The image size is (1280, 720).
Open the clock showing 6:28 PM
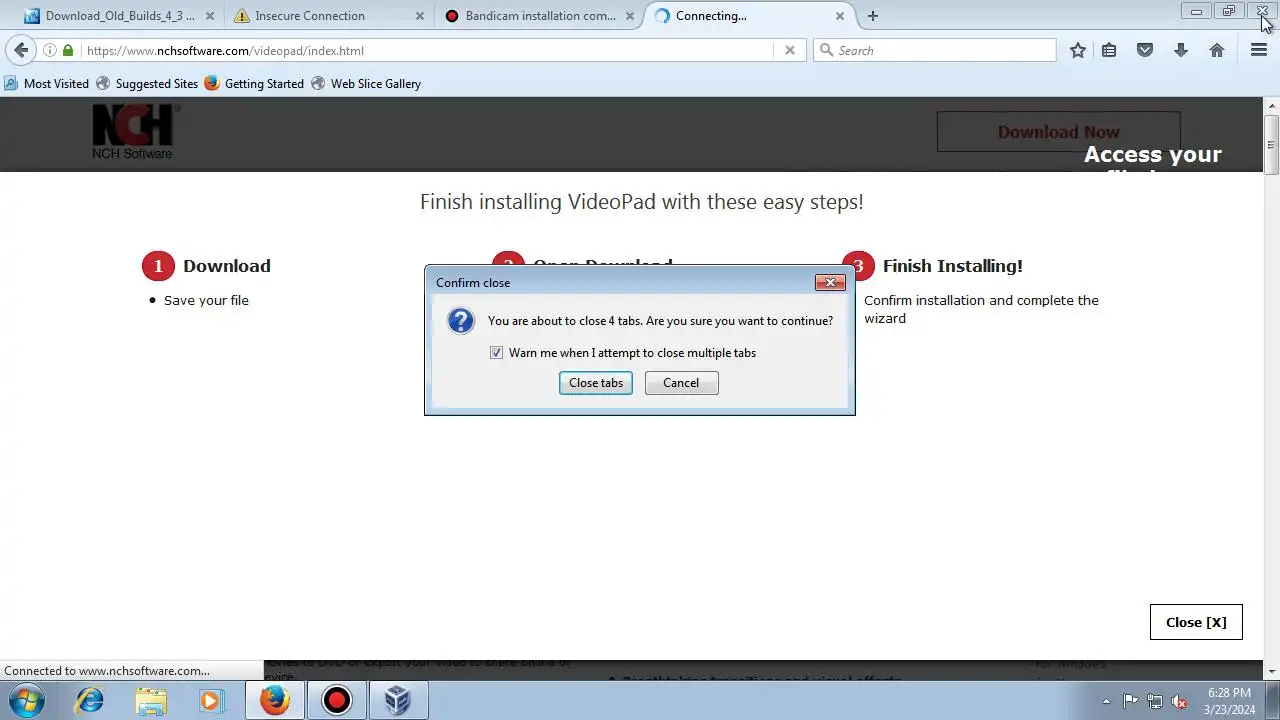pyautogui.click(x=1229, y=701)
